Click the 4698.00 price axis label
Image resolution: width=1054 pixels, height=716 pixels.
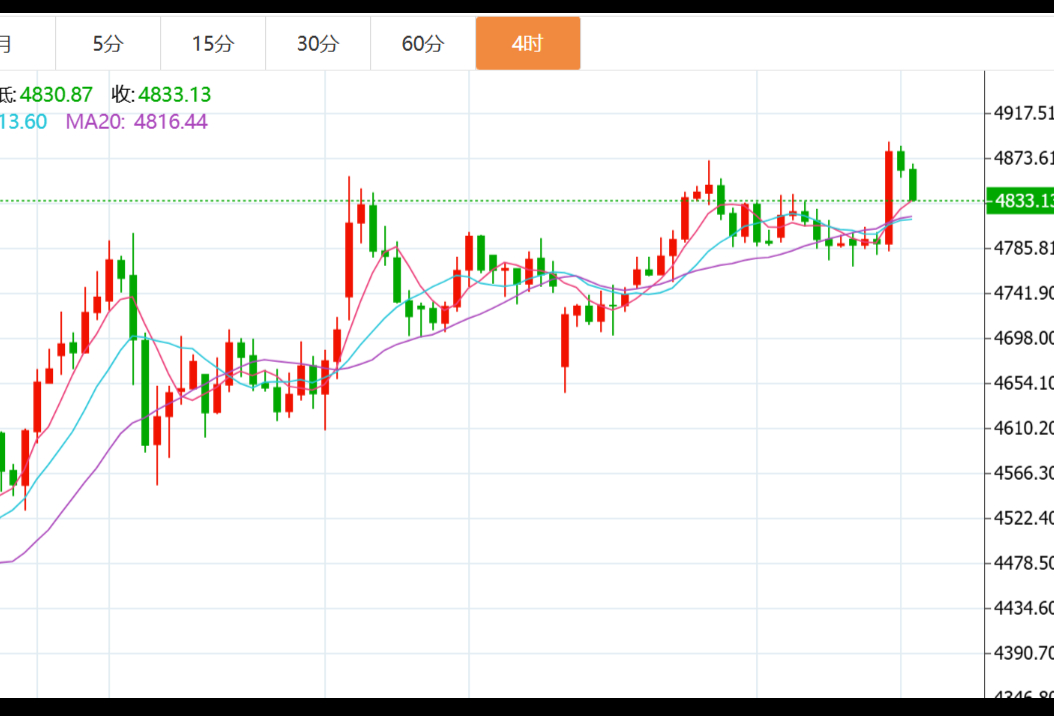[1022, 338]
